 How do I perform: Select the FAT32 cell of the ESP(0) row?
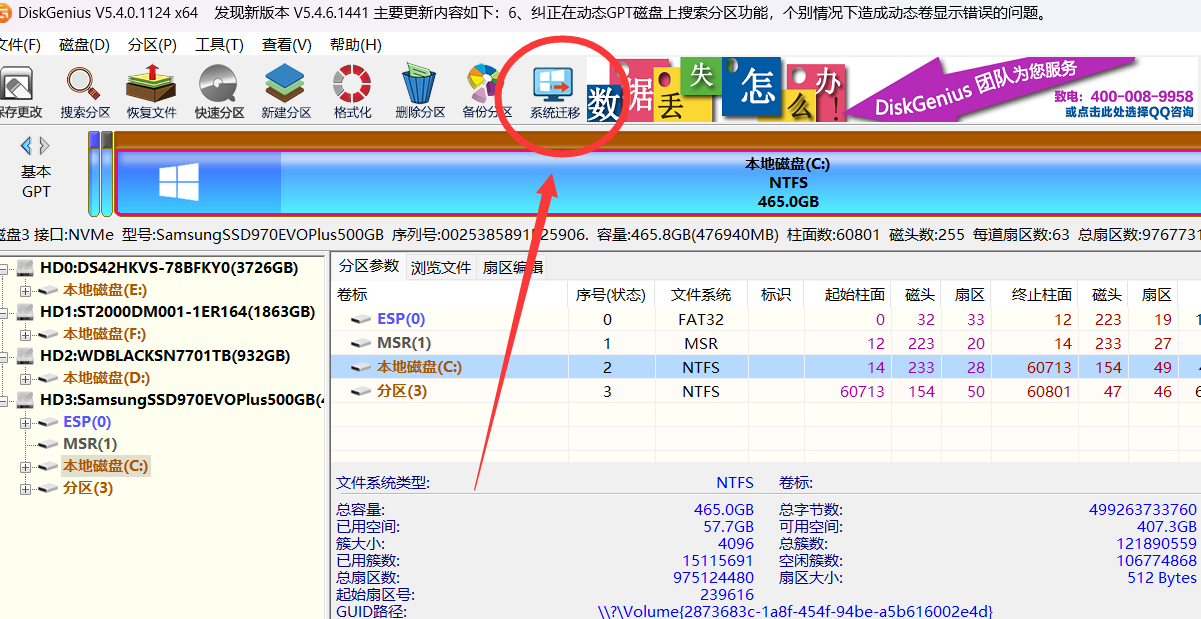pos(701,320)
